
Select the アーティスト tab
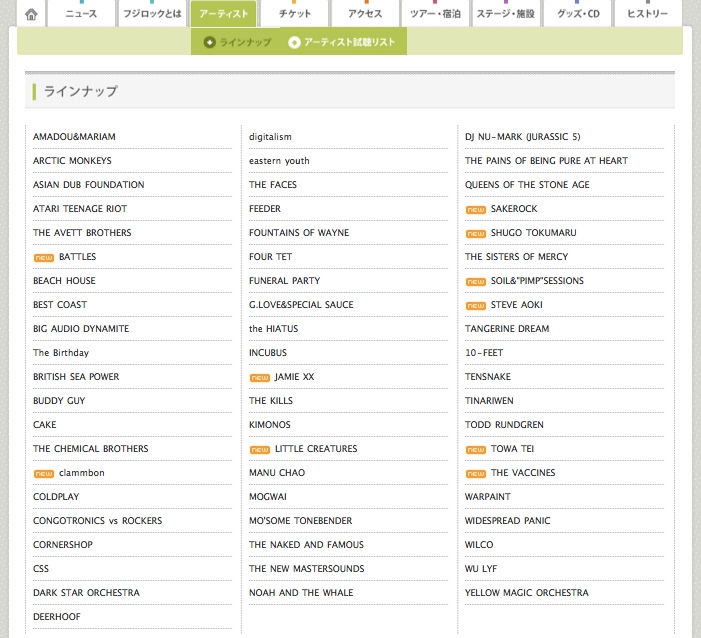(224, 13)
